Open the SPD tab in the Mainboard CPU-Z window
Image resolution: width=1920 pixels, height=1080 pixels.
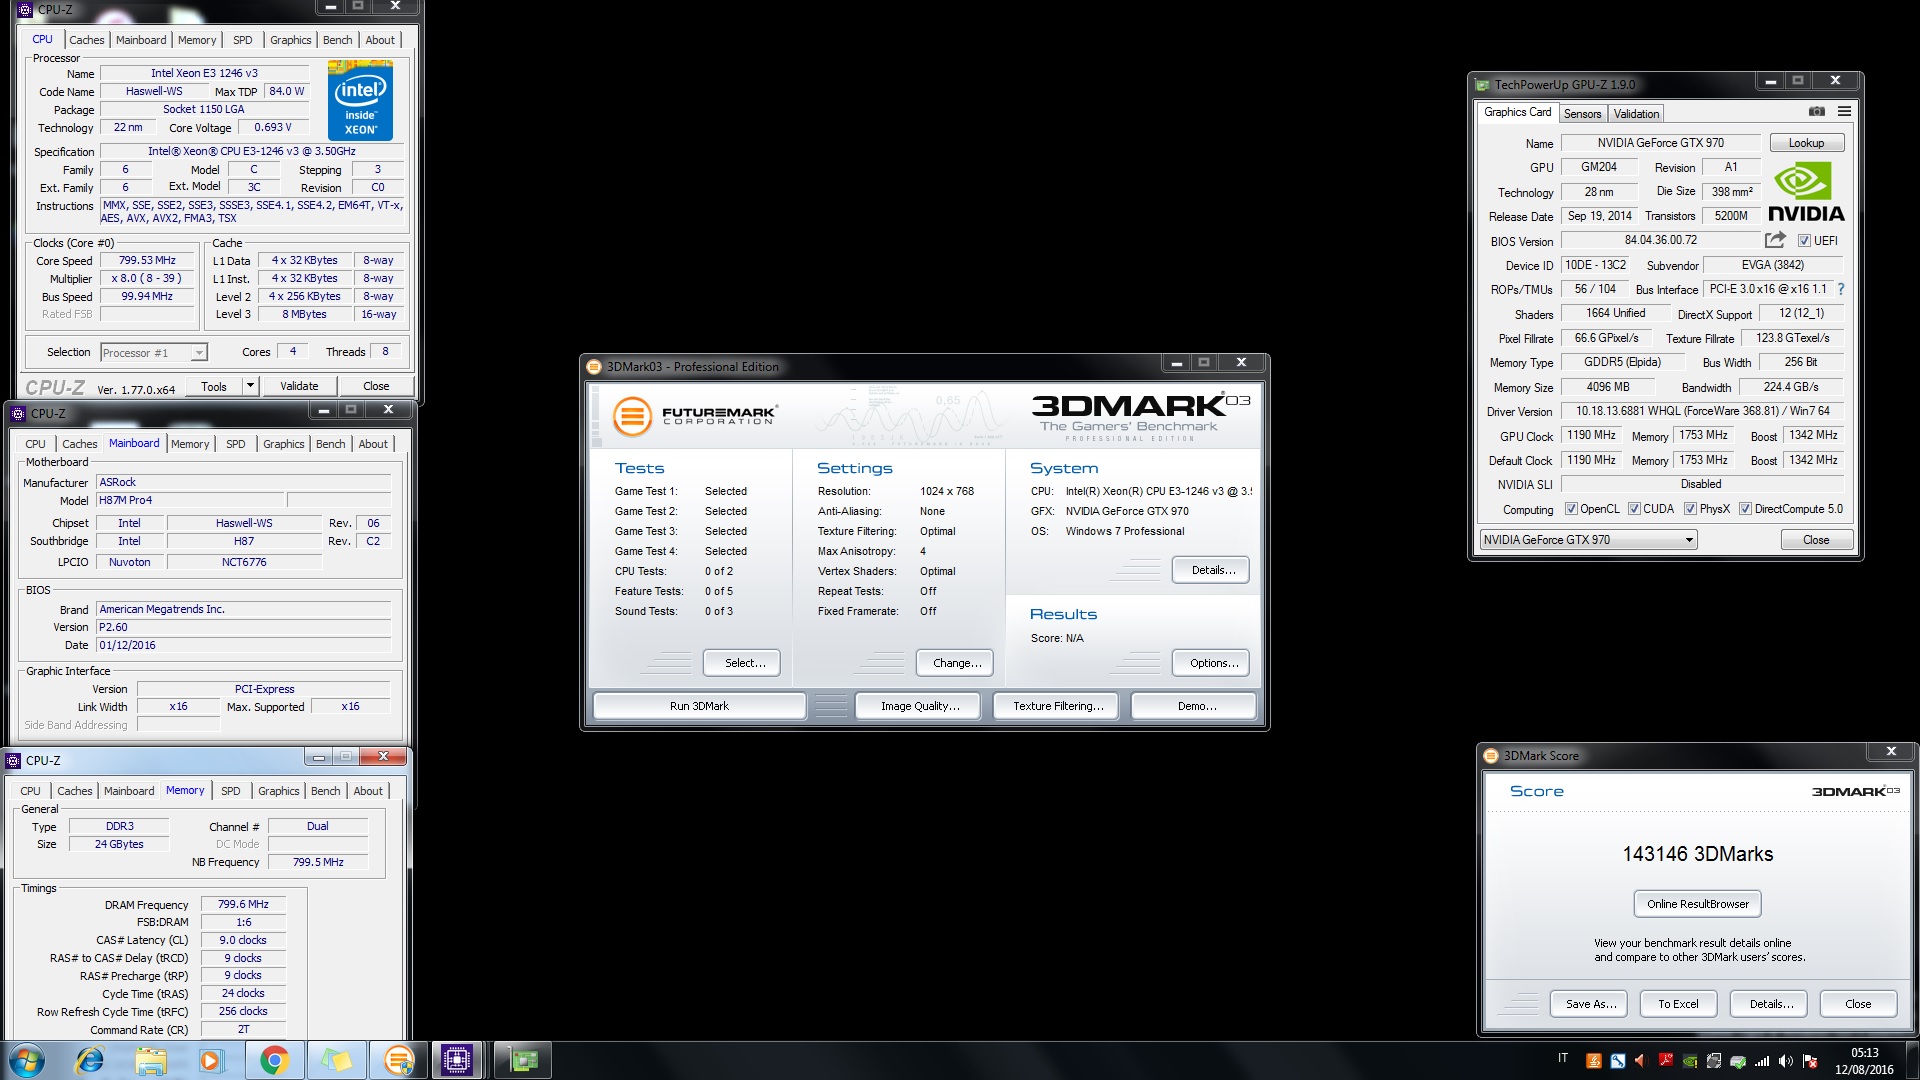[x=235, y=444]
